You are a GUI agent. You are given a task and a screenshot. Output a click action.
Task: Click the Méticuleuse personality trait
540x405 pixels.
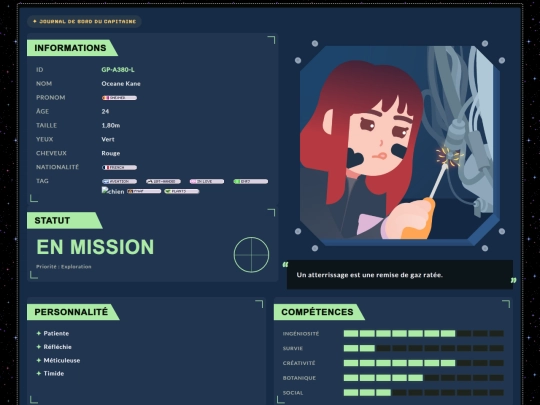[x=62, y=360]
